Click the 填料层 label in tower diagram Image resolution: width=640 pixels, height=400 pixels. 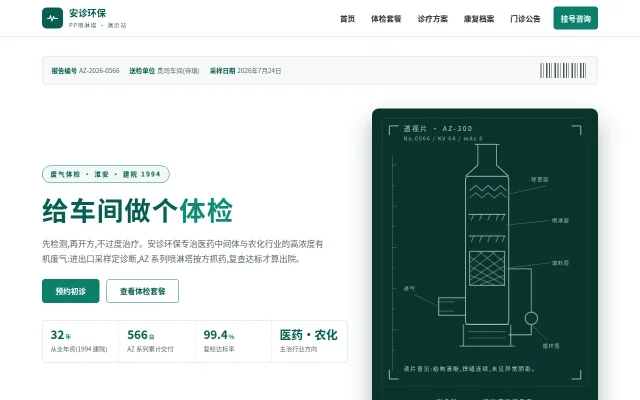tap(560, 263)
